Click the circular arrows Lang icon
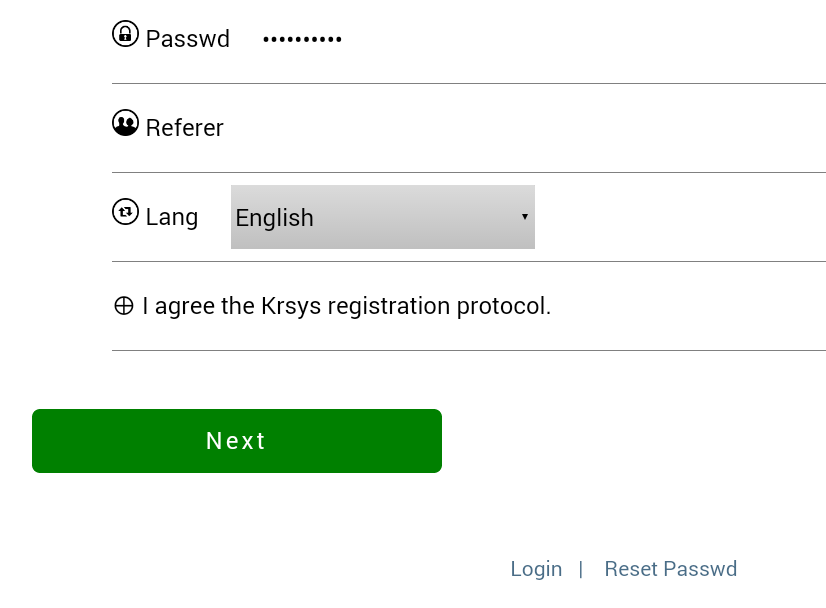The image size is (826, 608). 125,212
